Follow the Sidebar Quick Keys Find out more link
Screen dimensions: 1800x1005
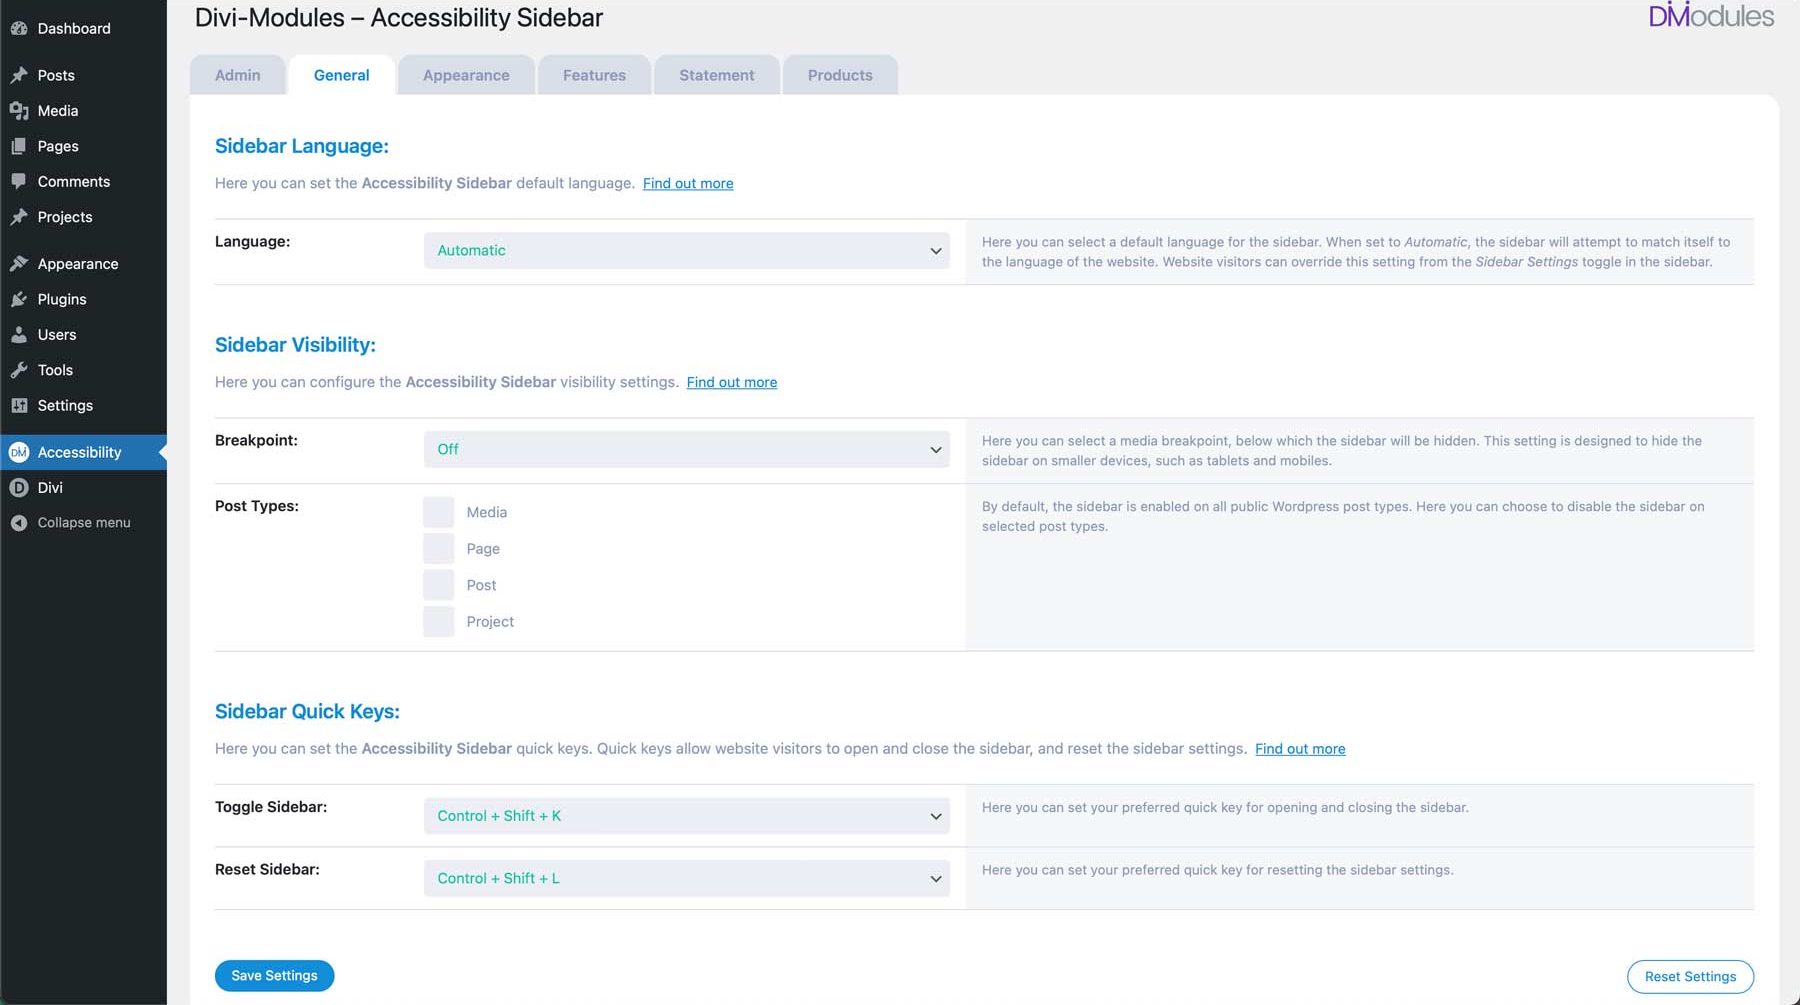tap(1300, 748)
